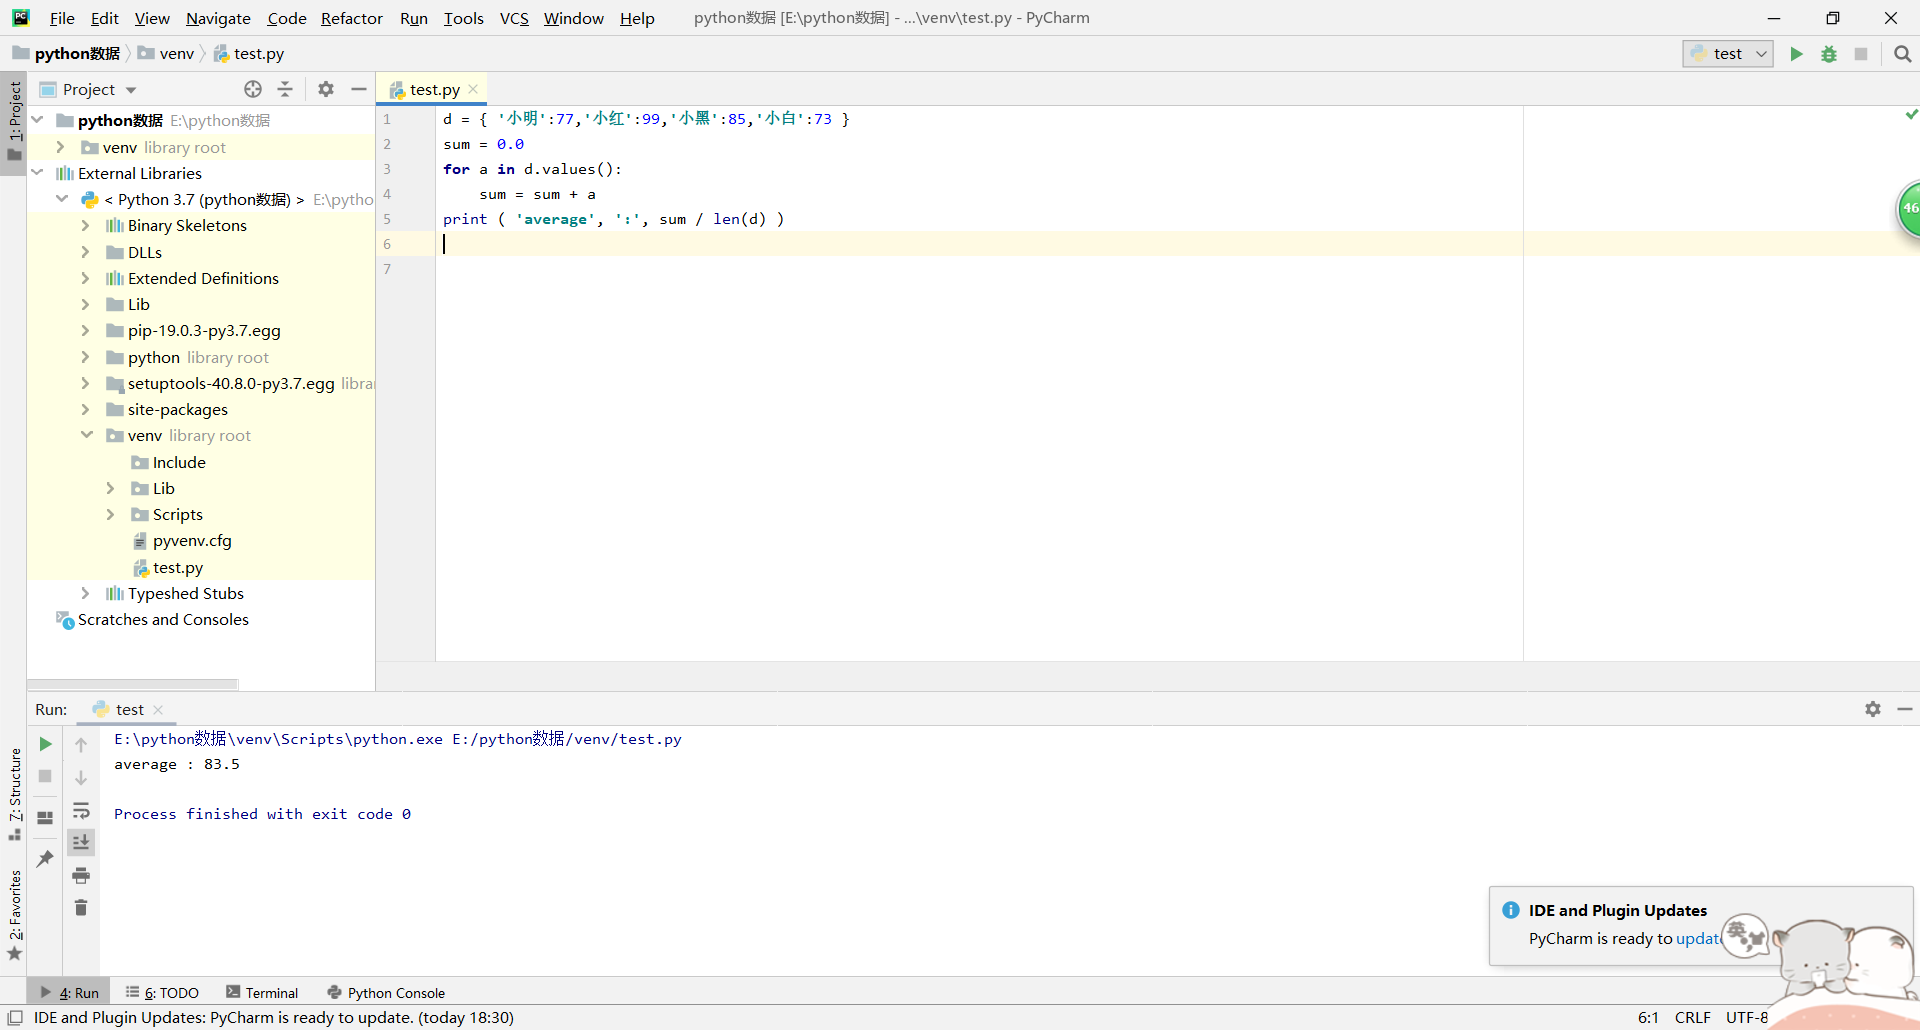Open the Tools menu
1920x1030 pixels.
click(464, 18)
